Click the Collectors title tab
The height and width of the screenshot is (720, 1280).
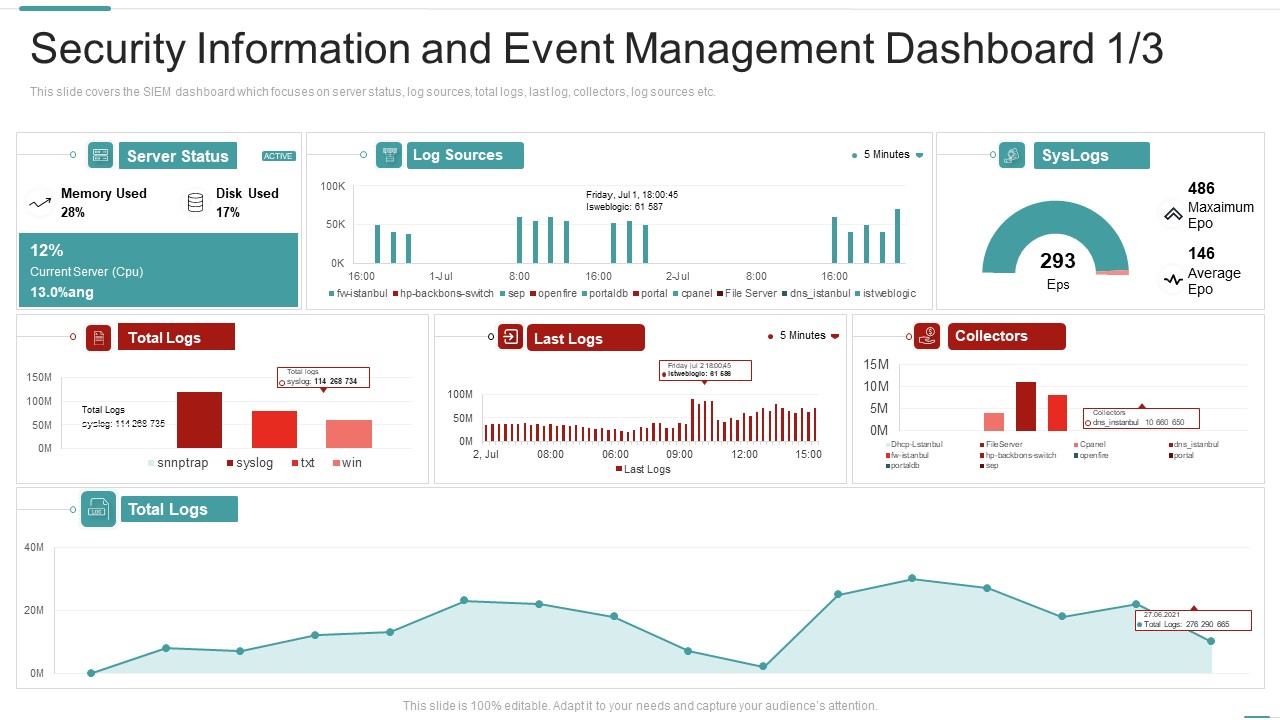pyautogui.click(x=1006, y=336)
